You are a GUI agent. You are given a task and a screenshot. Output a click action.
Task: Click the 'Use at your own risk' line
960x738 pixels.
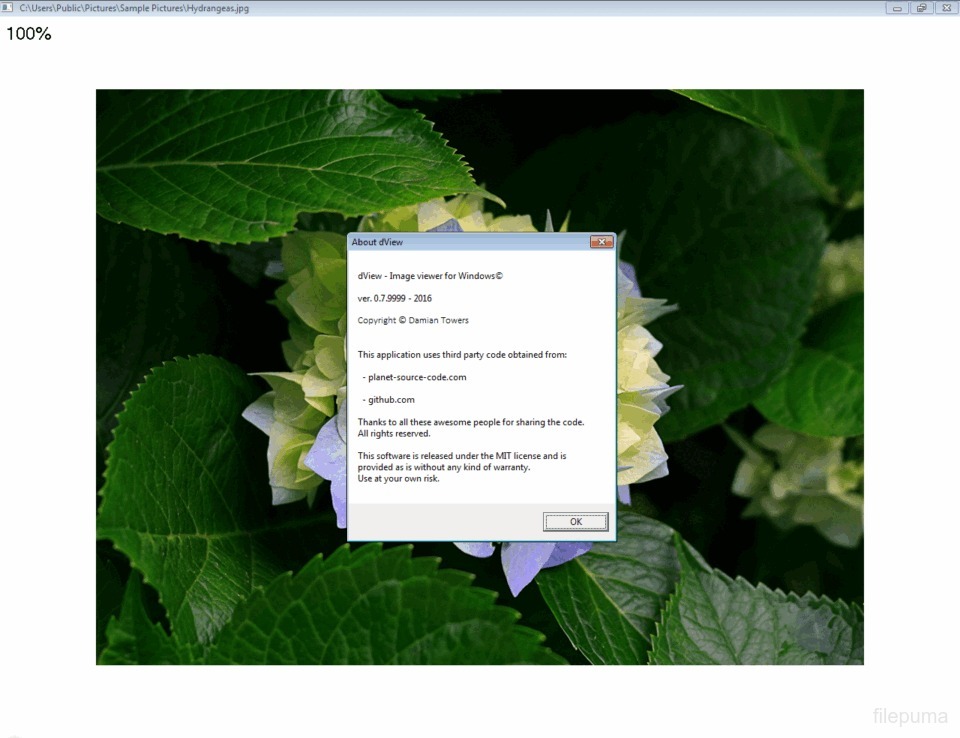click(398, 478)
